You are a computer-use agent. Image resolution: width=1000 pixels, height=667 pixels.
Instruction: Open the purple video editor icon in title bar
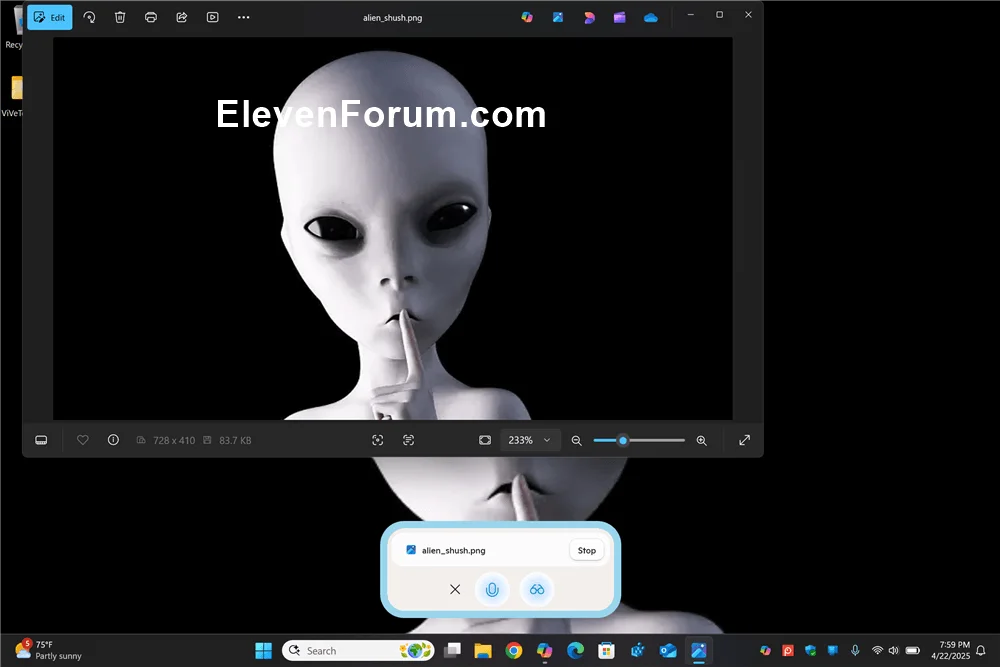[x=619, y=17]
